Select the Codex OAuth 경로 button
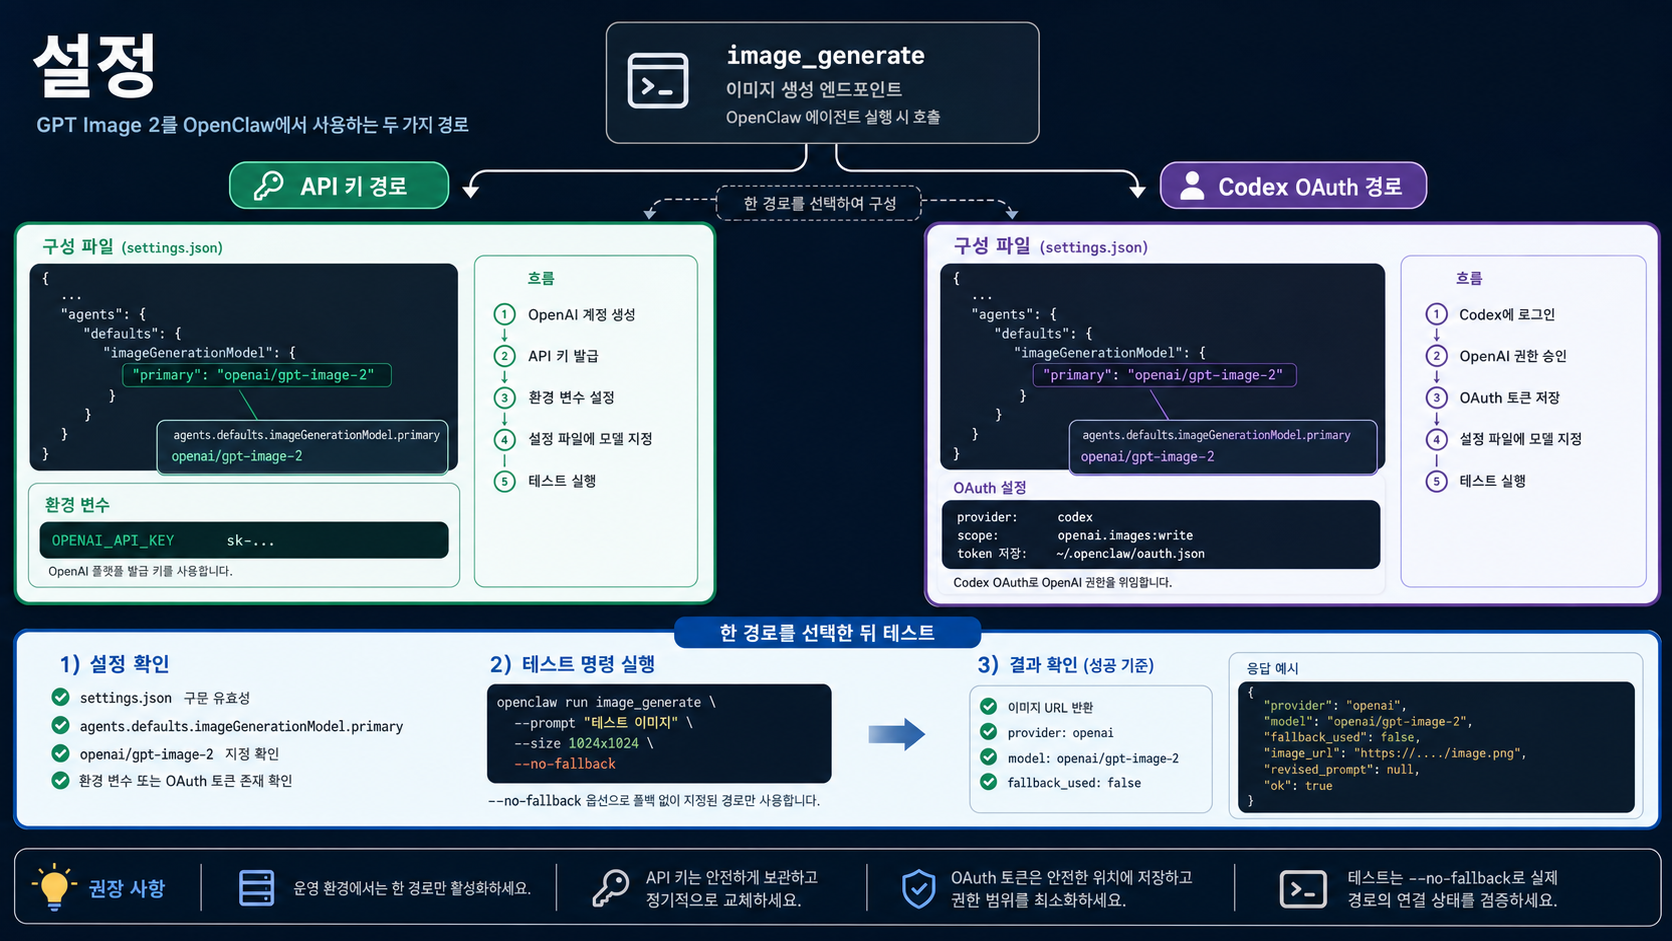Viewport: 1672px width, 941px height. pyautogui.click(x=1293, y=186)
